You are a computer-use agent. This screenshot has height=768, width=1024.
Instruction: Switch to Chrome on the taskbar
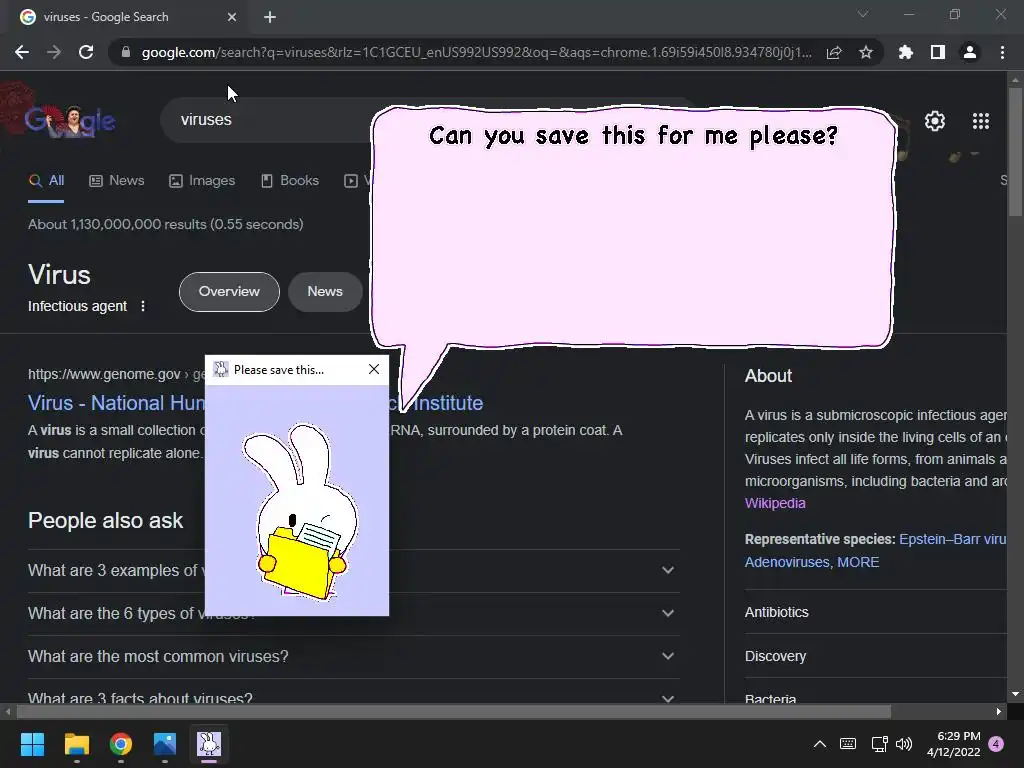(121, 744)
